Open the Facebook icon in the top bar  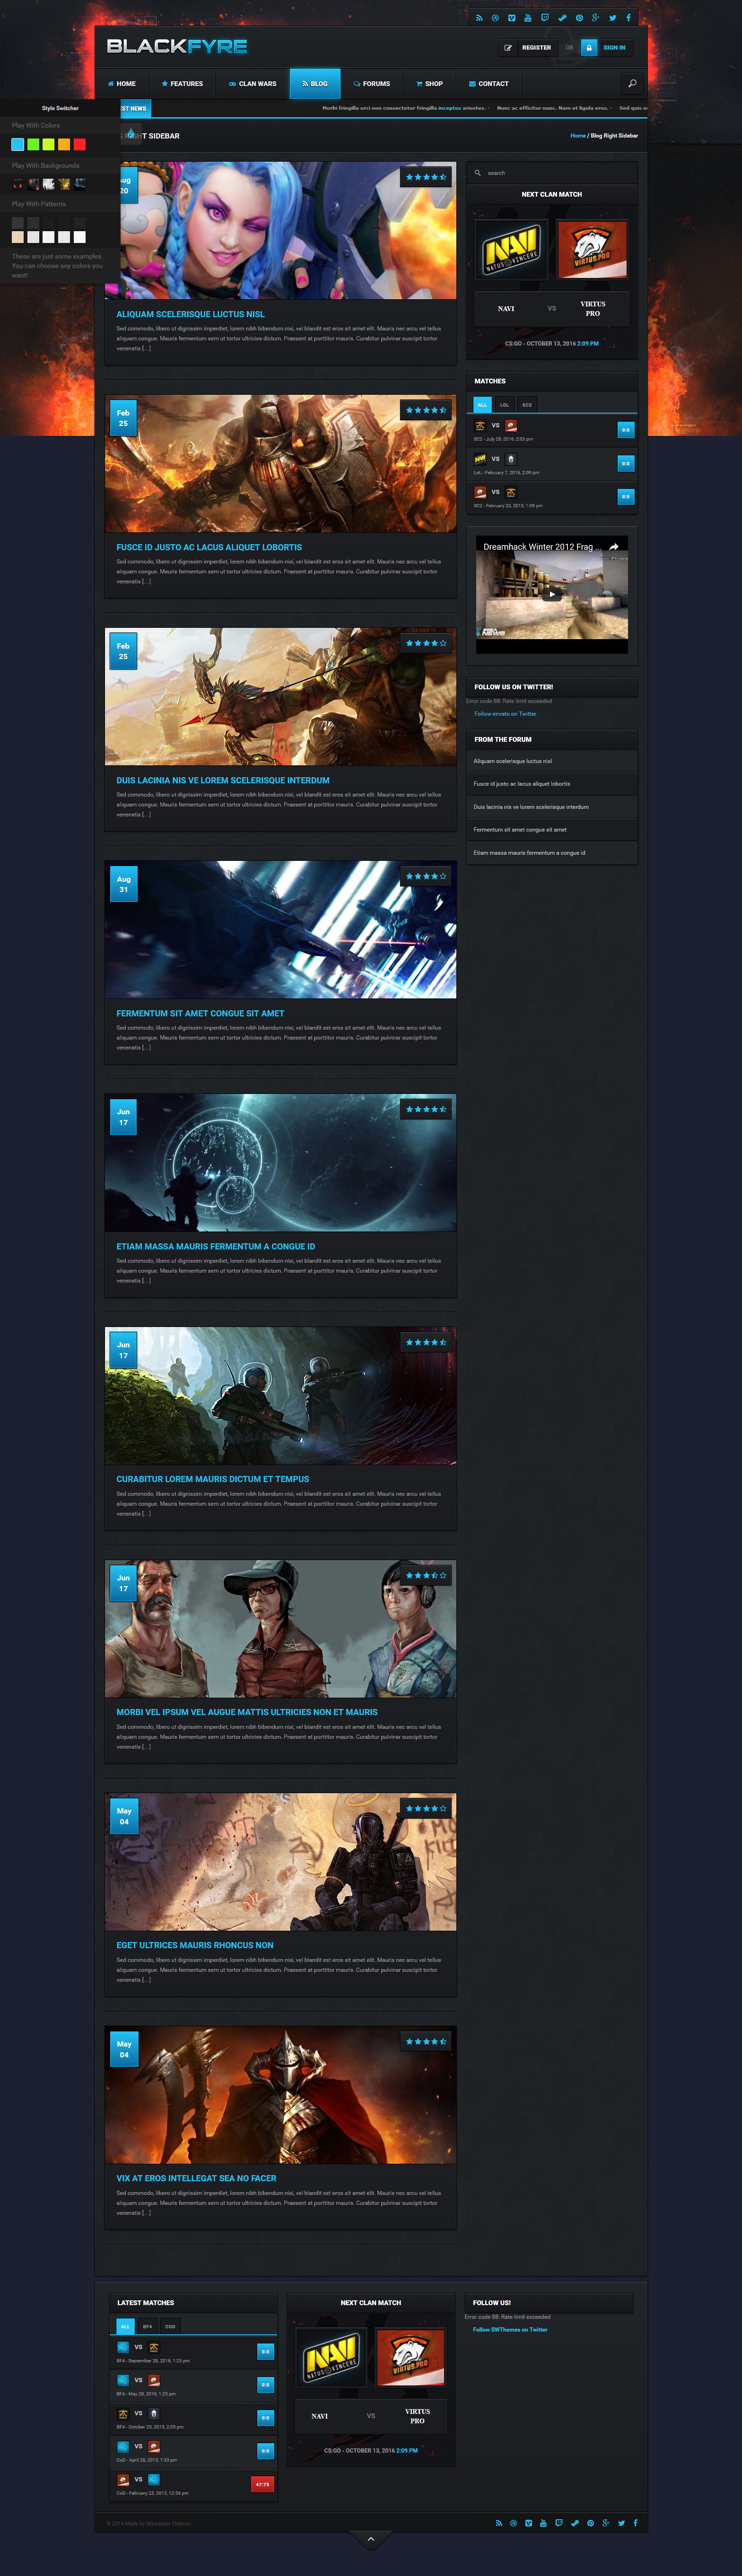629,18
